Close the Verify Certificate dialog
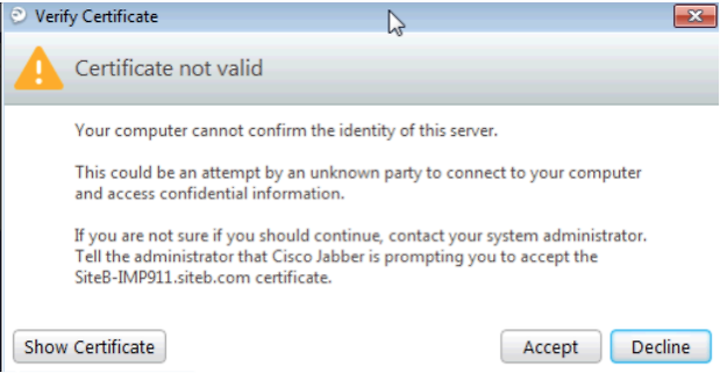Viewport: 720px width, 373px height. (695, 17)
